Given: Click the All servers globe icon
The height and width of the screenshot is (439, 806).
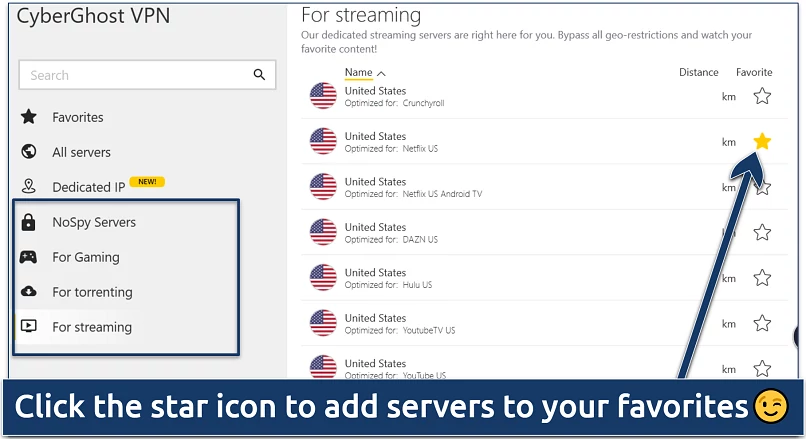Looking at the screenshot, I should coord(29,152).
